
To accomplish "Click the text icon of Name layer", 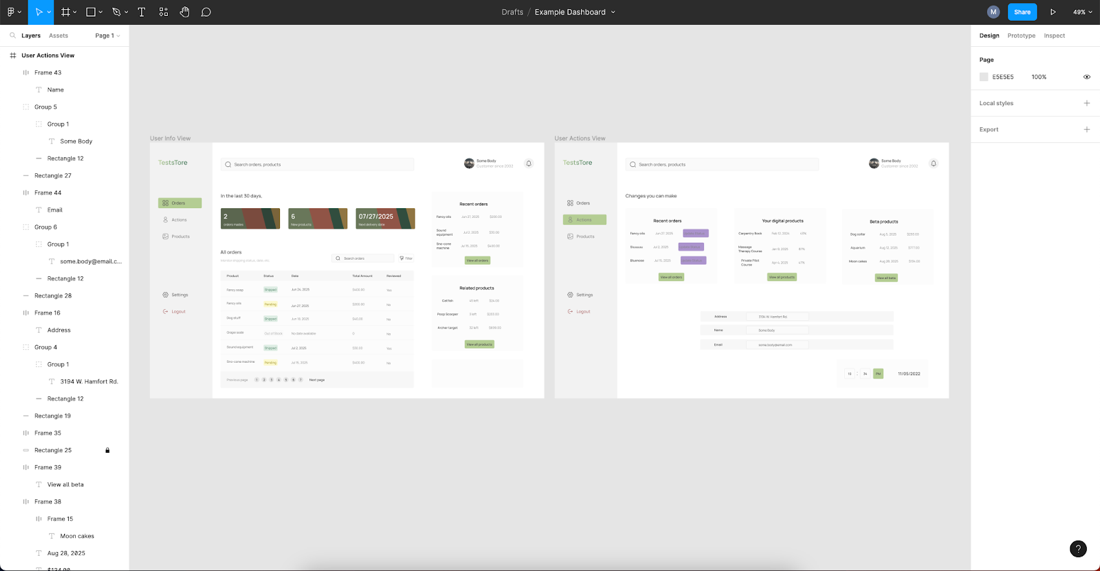I will tap(39, 90).
